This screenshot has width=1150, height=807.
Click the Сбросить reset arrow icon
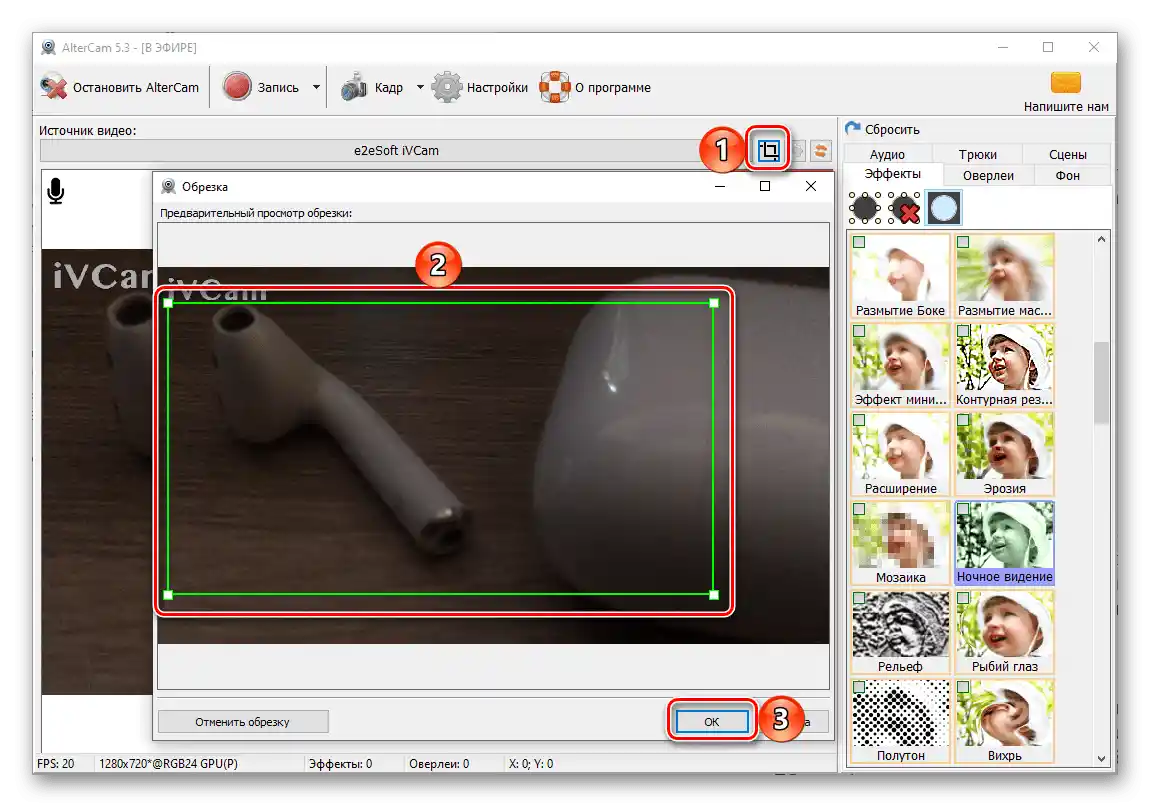tap(852, 128)
